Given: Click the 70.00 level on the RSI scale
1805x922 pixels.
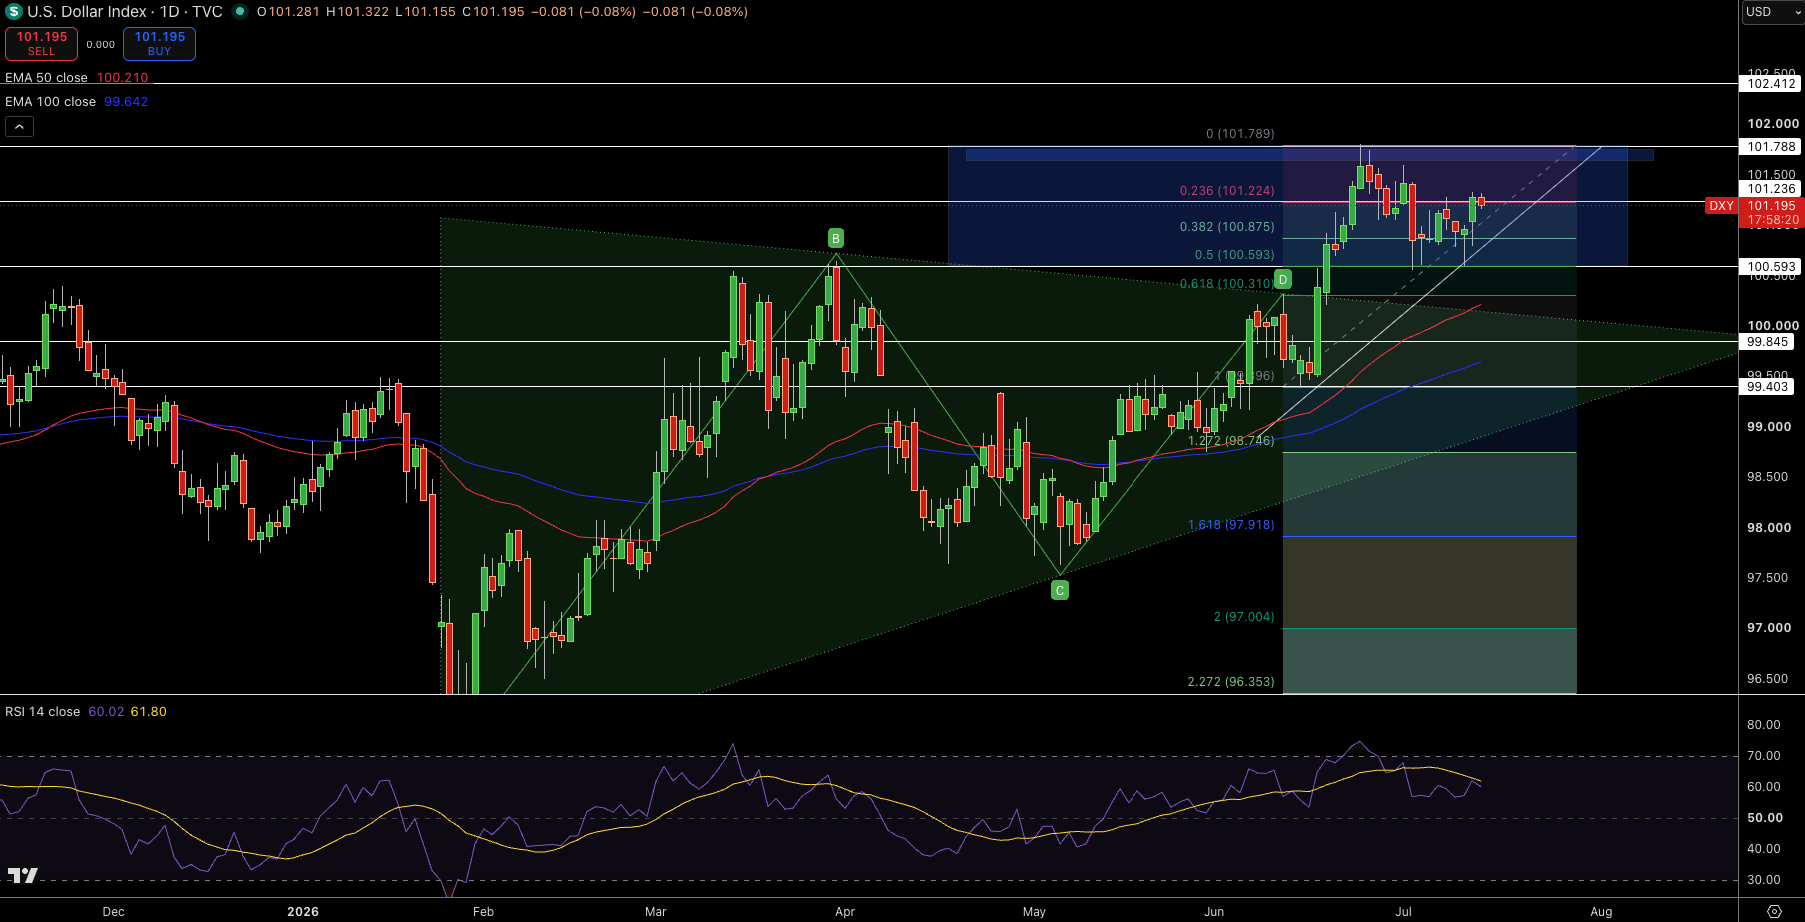Looking at the screenshot, I should pyautogui.click(x=1763, y=756).
